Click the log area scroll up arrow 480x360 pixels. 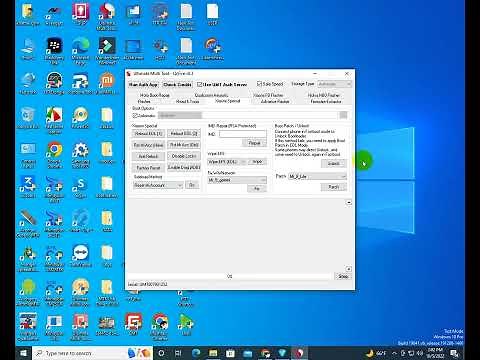click(349, 202)
